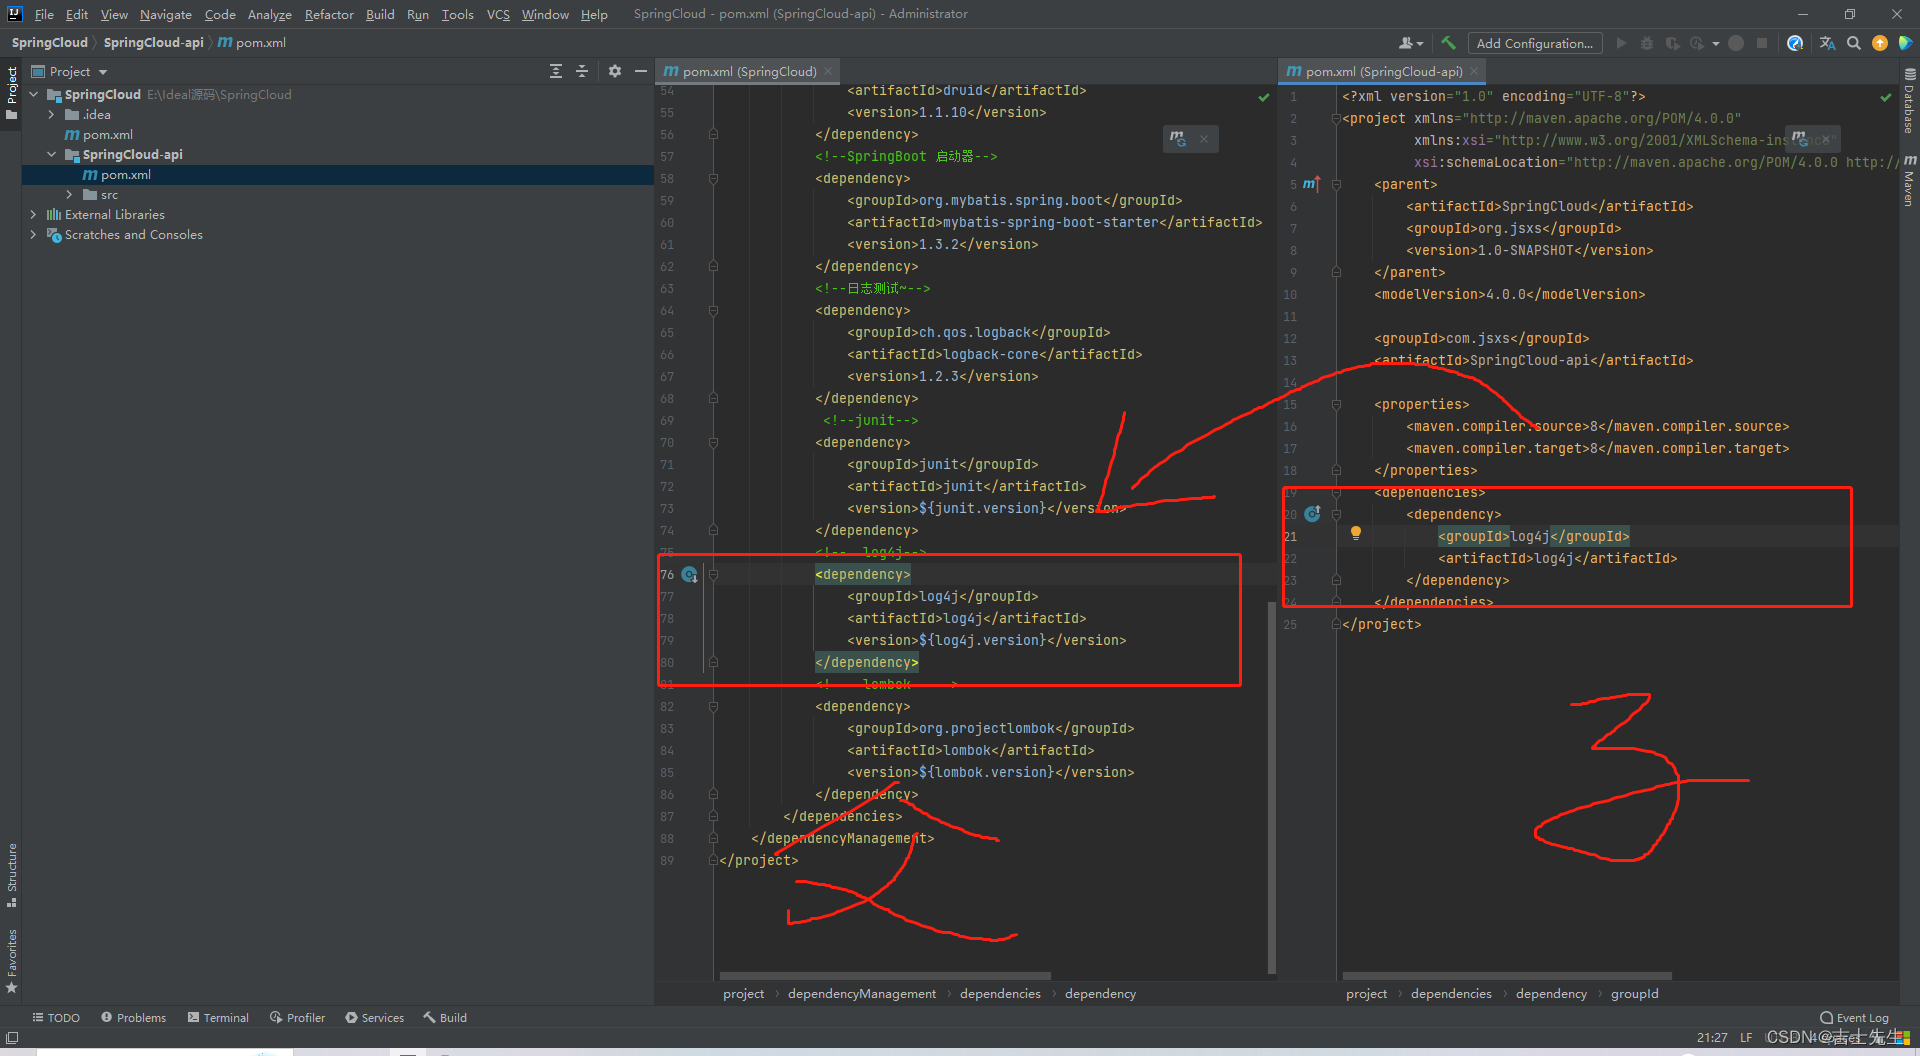Toggle the TODO tool window

coord(56,1017)
